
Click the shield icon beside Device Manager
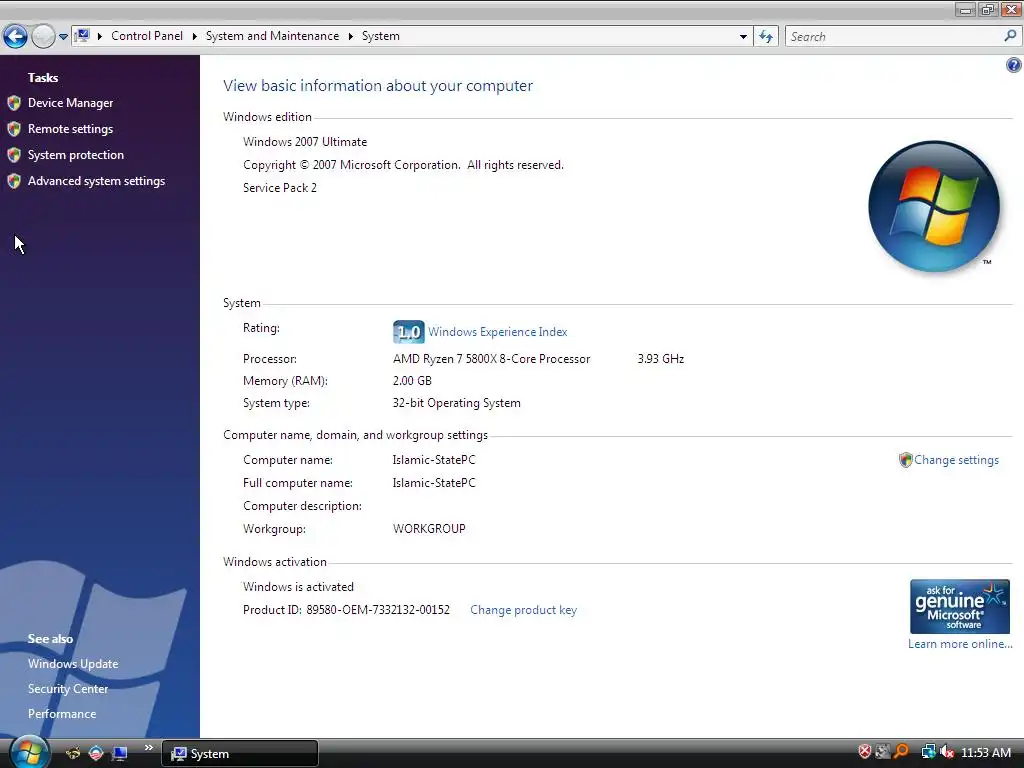[14, 103]
